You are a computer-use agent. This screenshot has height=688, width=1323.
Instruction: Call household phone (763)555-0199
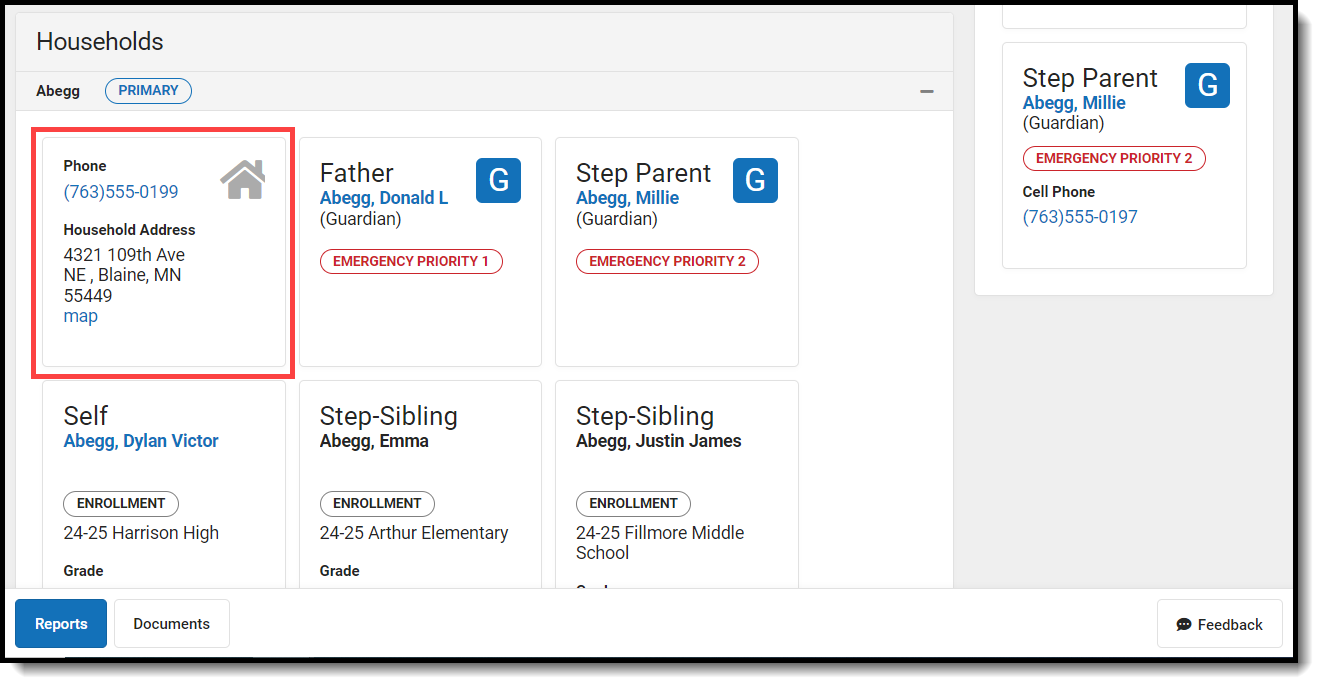click(121, 192)
